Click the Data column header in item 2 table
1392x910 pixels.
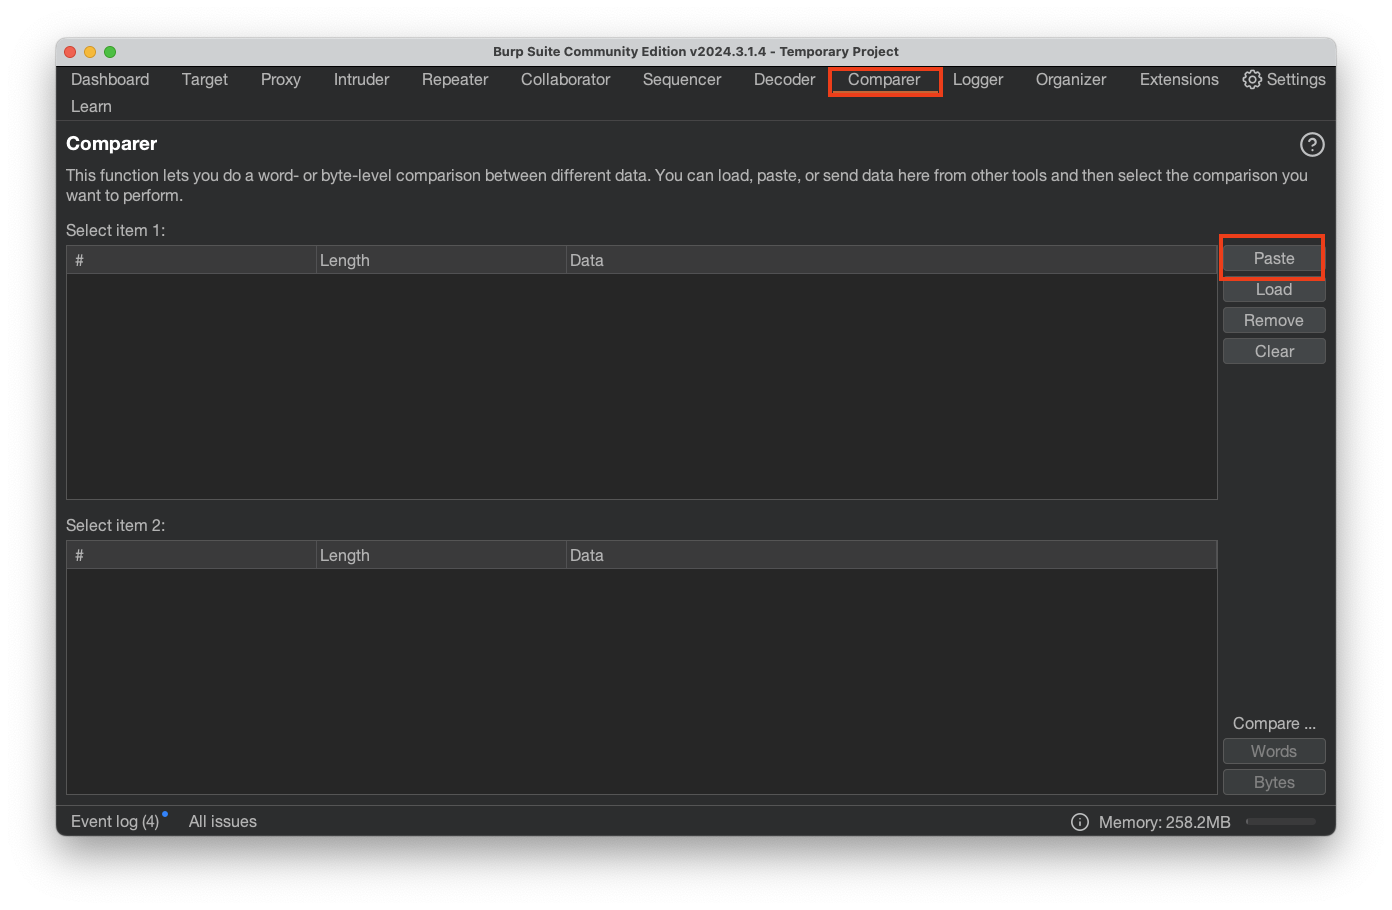(891, 555)
